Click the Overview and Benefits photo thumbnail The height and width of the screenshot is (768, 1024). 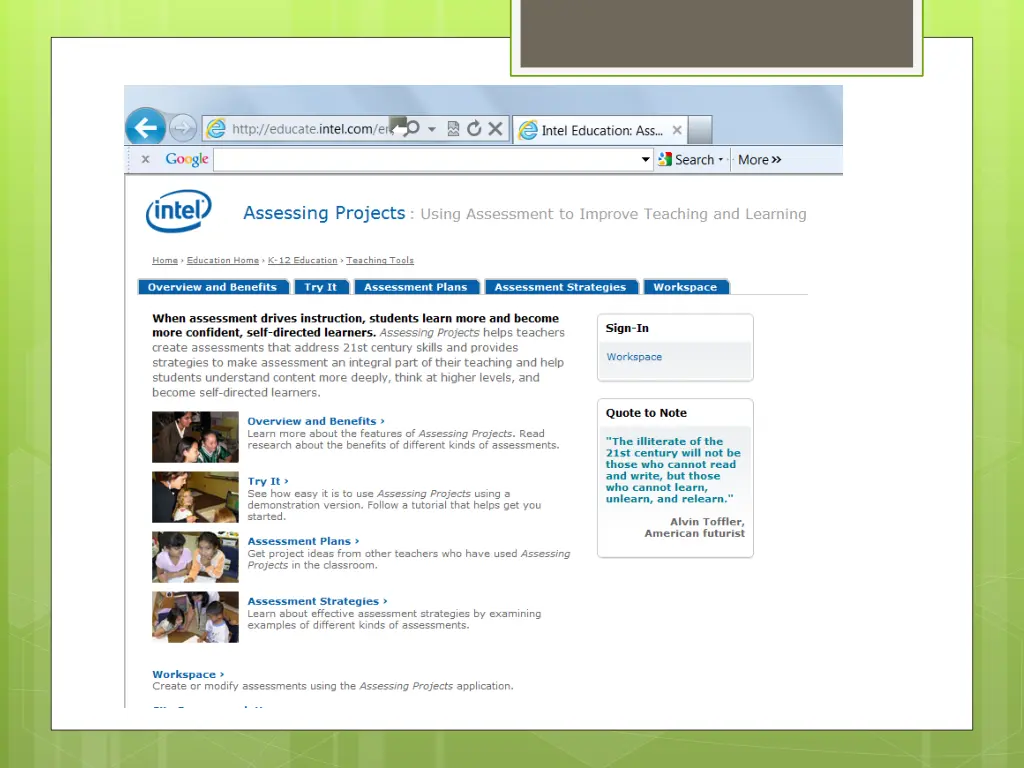(x=195, y=437)
